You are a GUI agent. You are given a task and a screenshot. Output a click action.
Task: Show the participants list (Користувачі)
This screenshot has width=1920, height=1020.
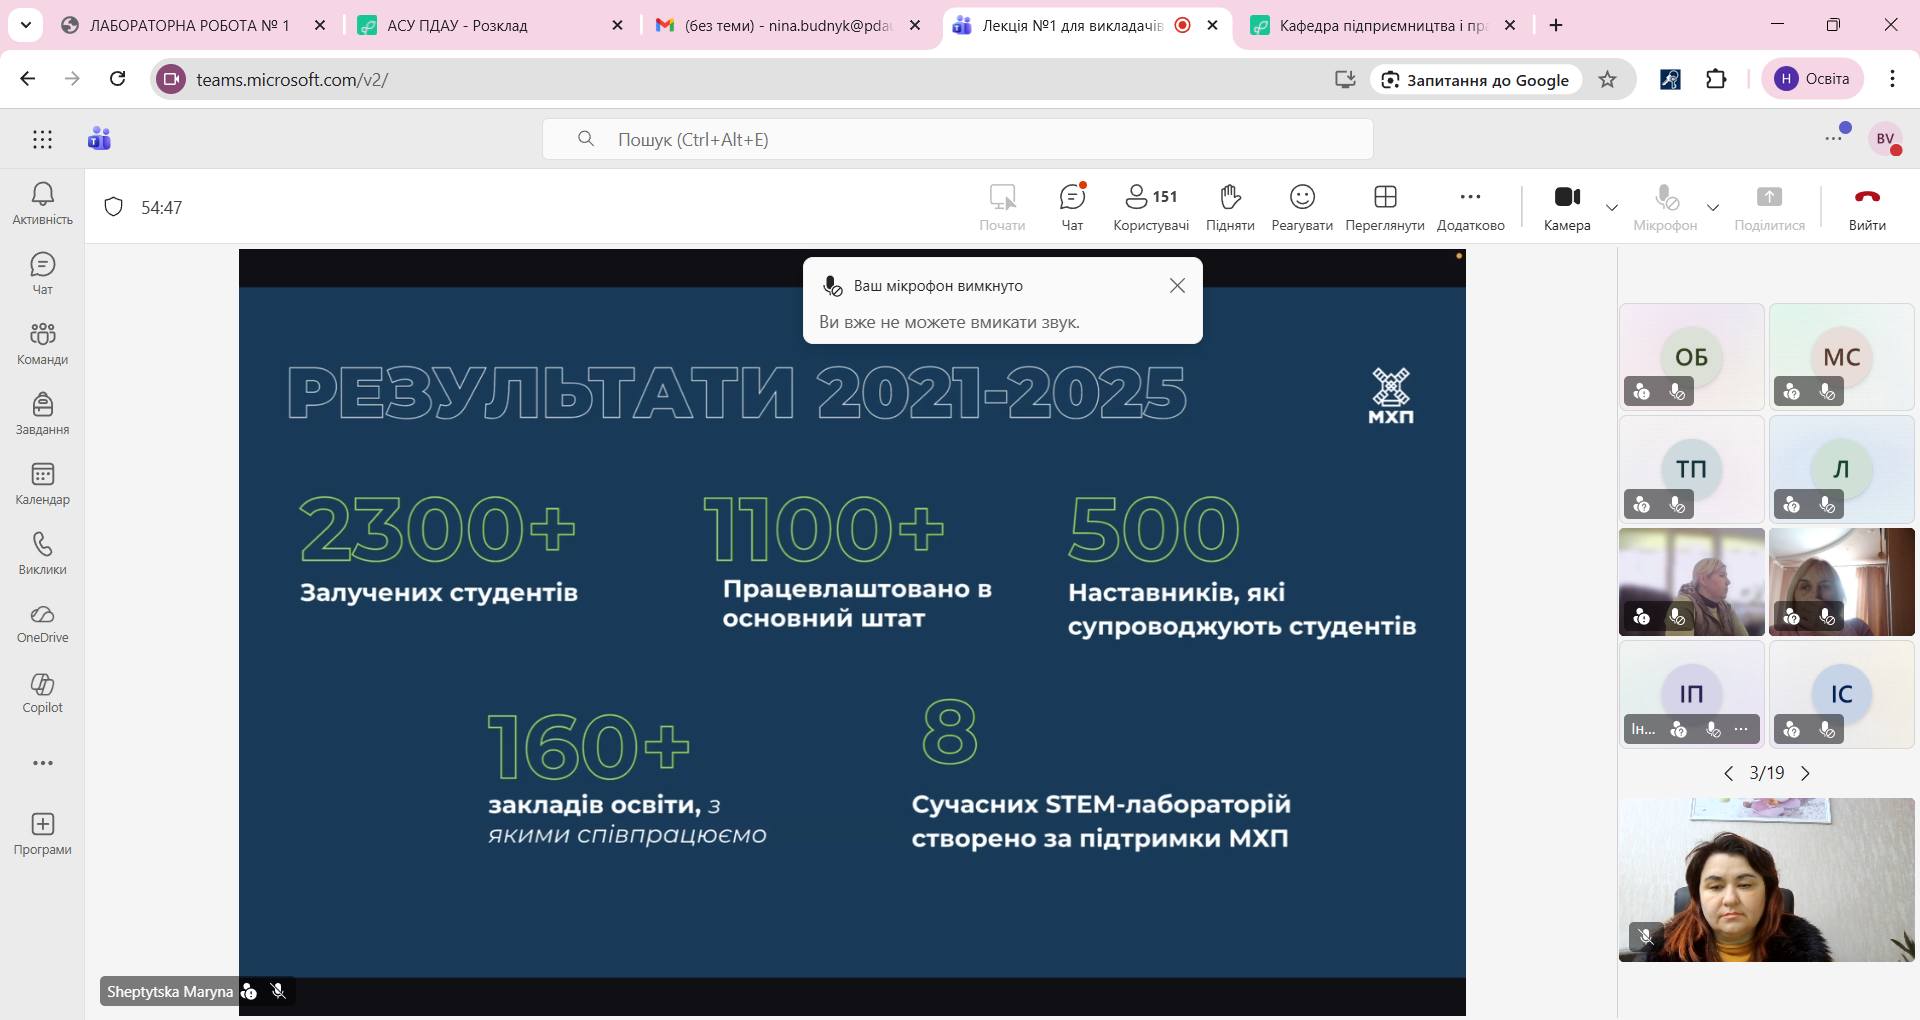(1151, 207)
